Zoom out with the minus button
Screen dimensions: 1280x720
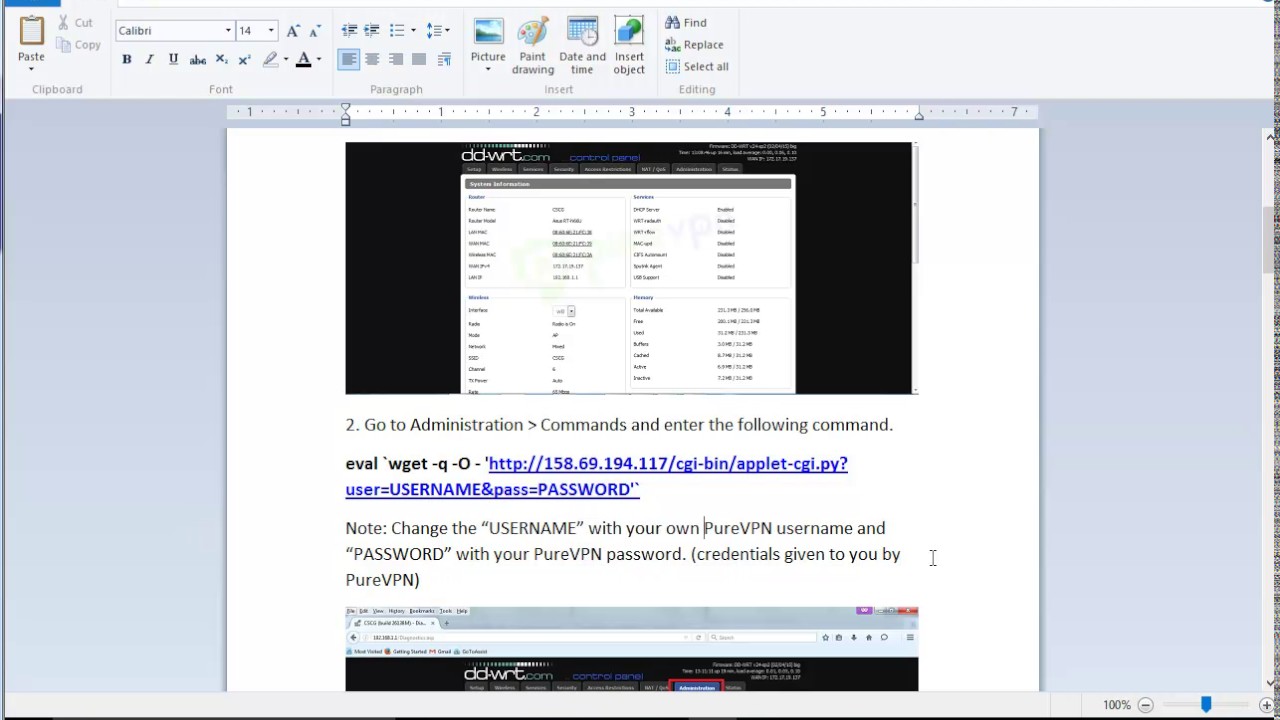click(1146, 705)
